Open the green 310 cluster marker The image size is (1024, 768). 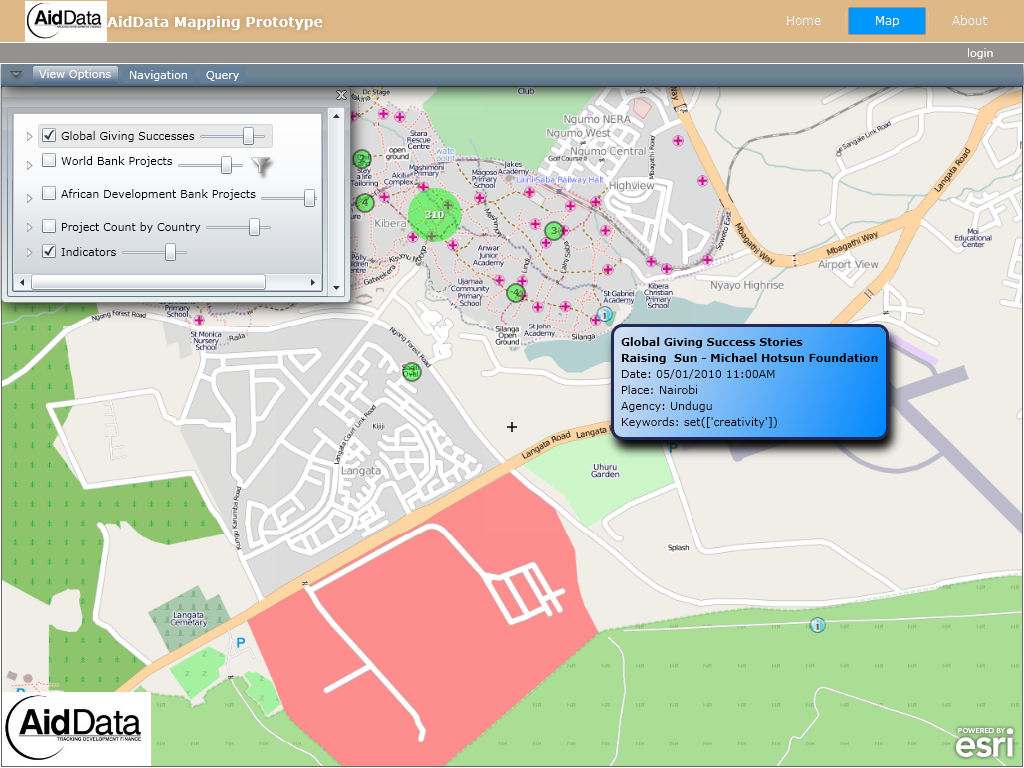434,214
